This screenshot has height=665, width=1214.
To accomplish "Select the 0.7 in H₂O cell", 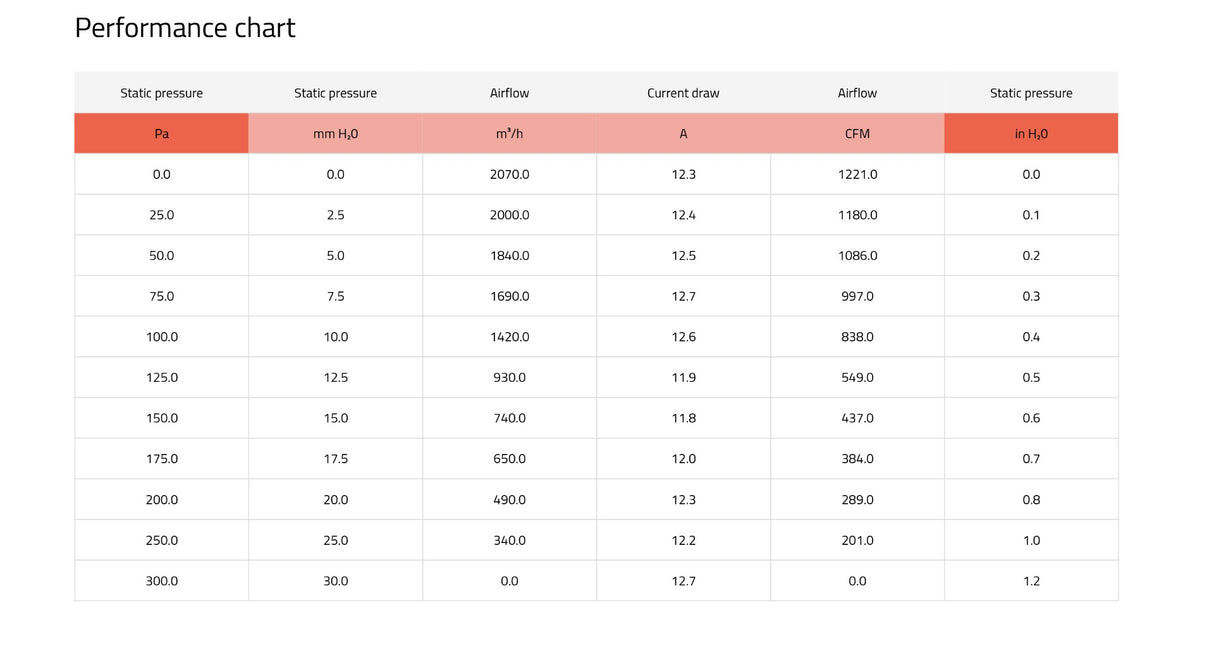I will [1031, 459].
